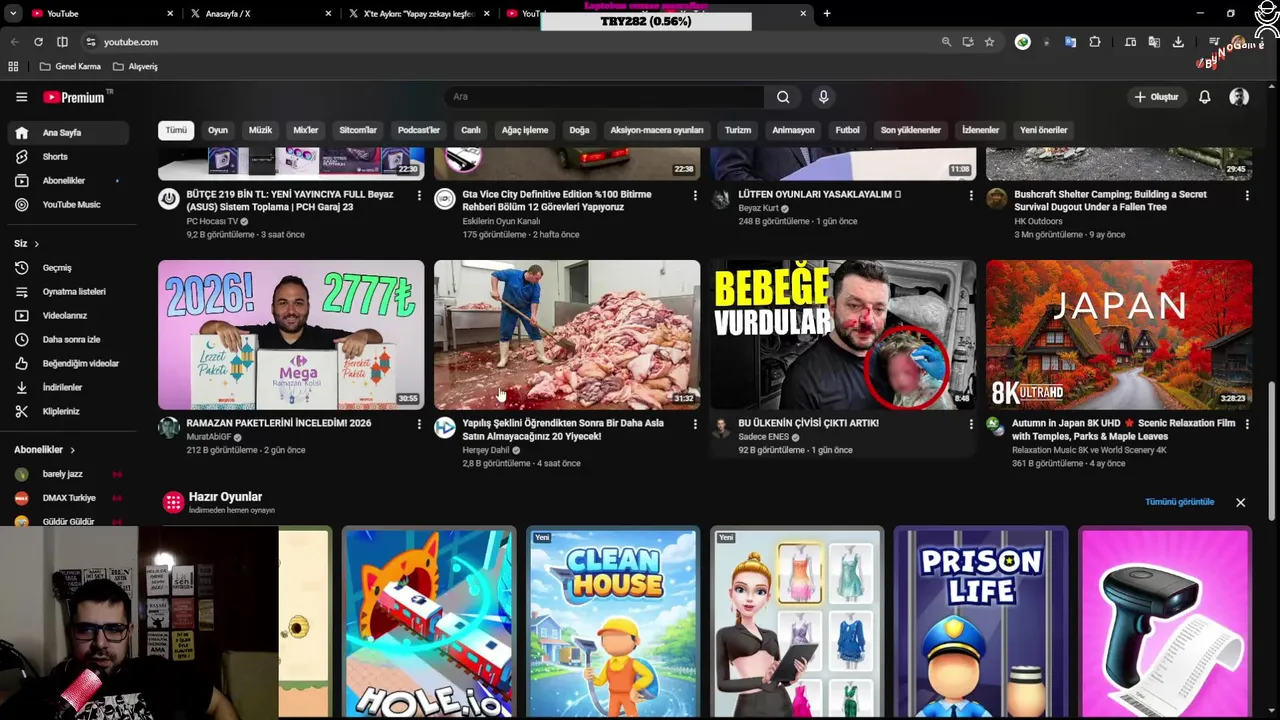Open the notifications bell
Screen dimensions: 1280x720
(x=1205, y=97)
